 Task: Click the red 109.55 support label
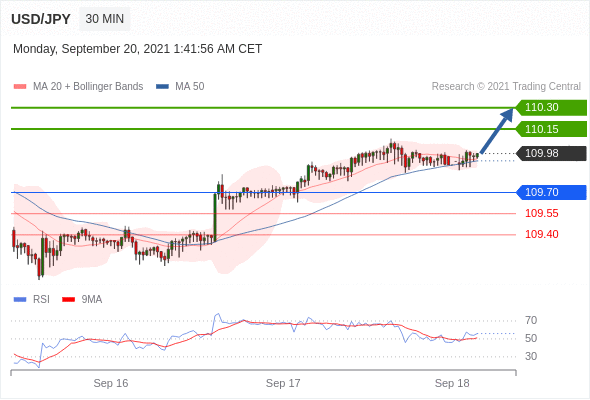(x=542, y=213)
